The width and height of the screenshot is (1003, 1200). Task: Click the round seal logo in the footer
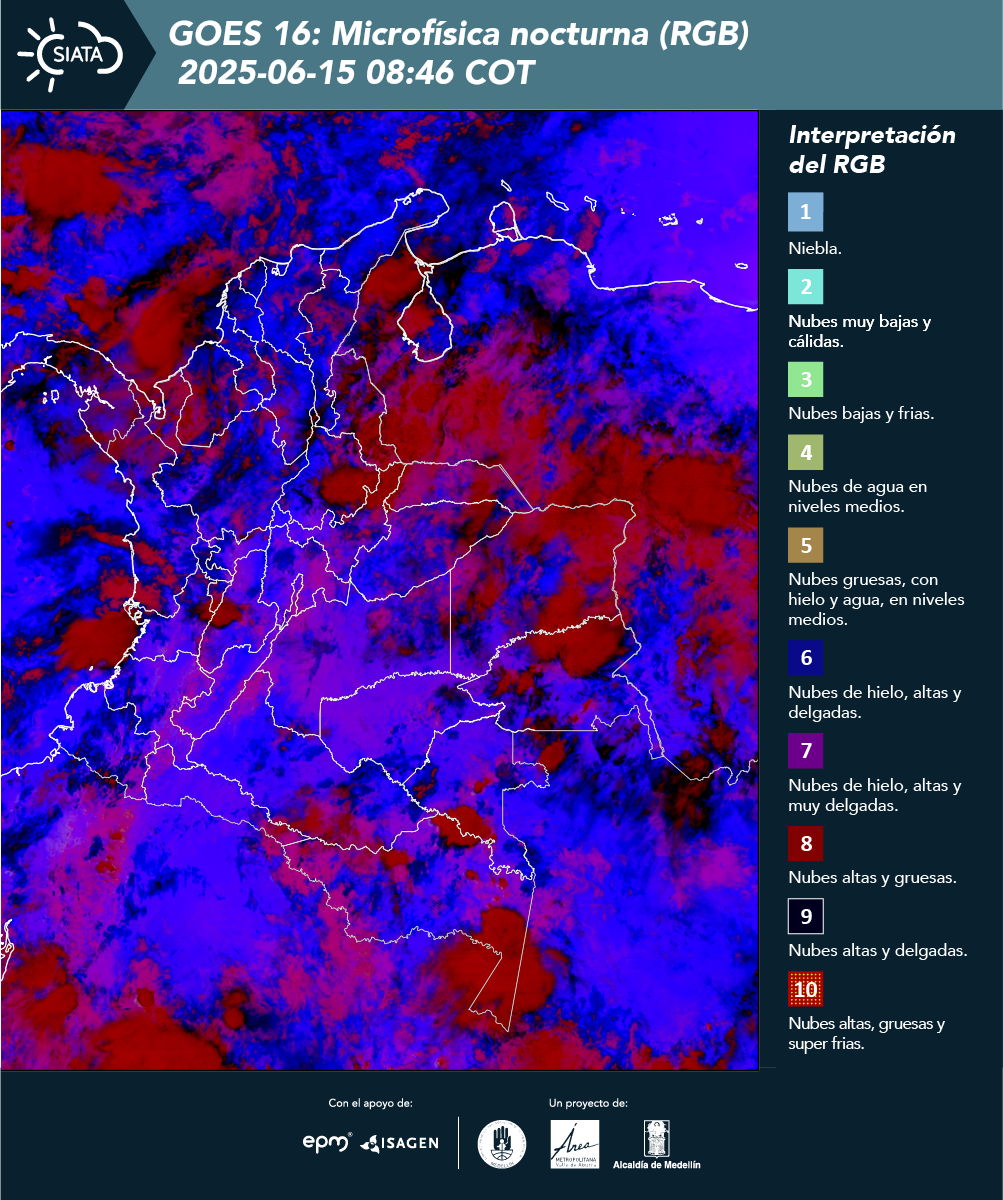pyautogui.click(x=502, y=1144)
